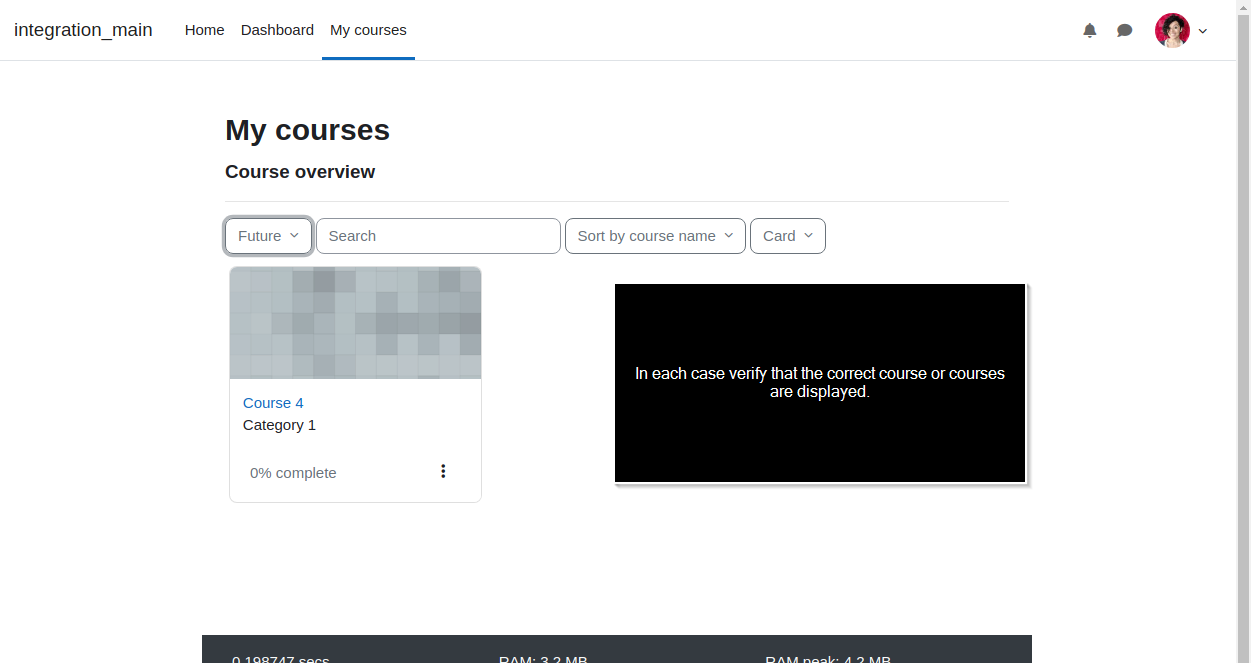Open the Course 4 link

[x=273, y=403]
